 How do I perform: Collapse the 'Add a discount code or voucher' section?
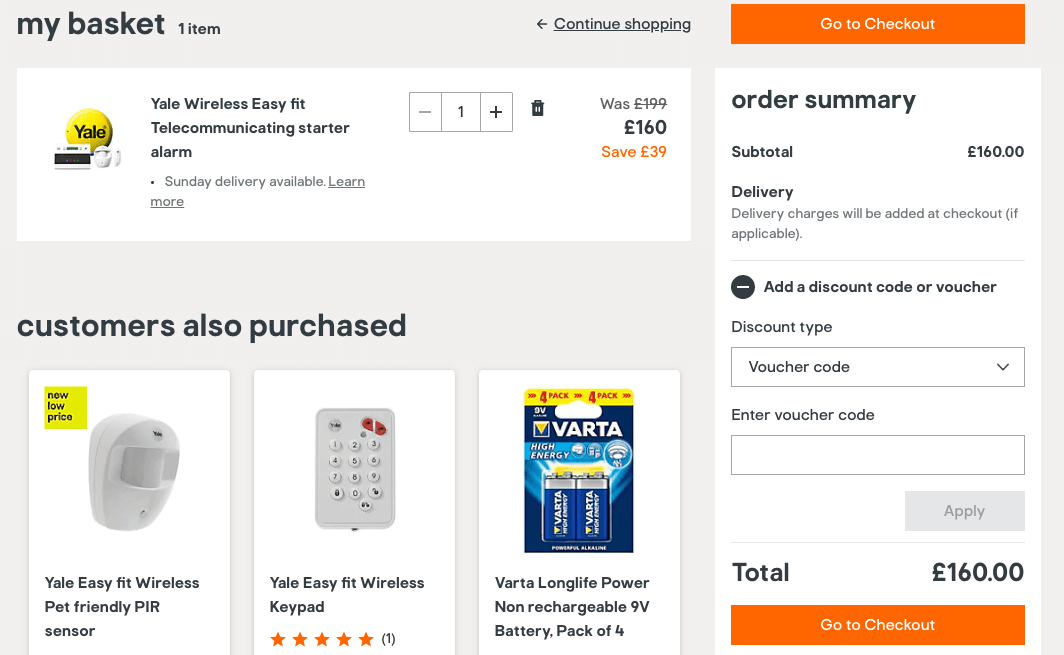click(x=743, y=287)
